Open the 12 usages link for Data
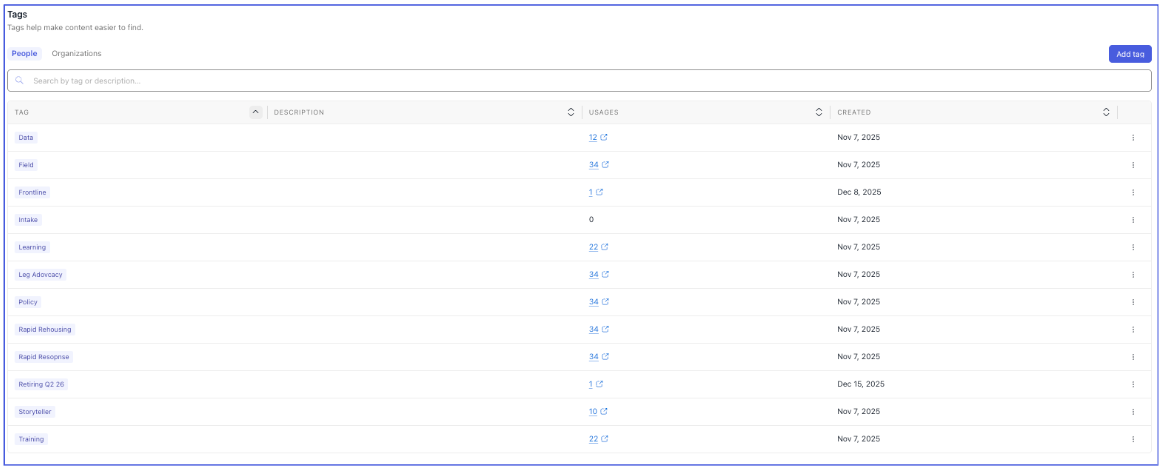1163x470 pixels. [593, 137]
